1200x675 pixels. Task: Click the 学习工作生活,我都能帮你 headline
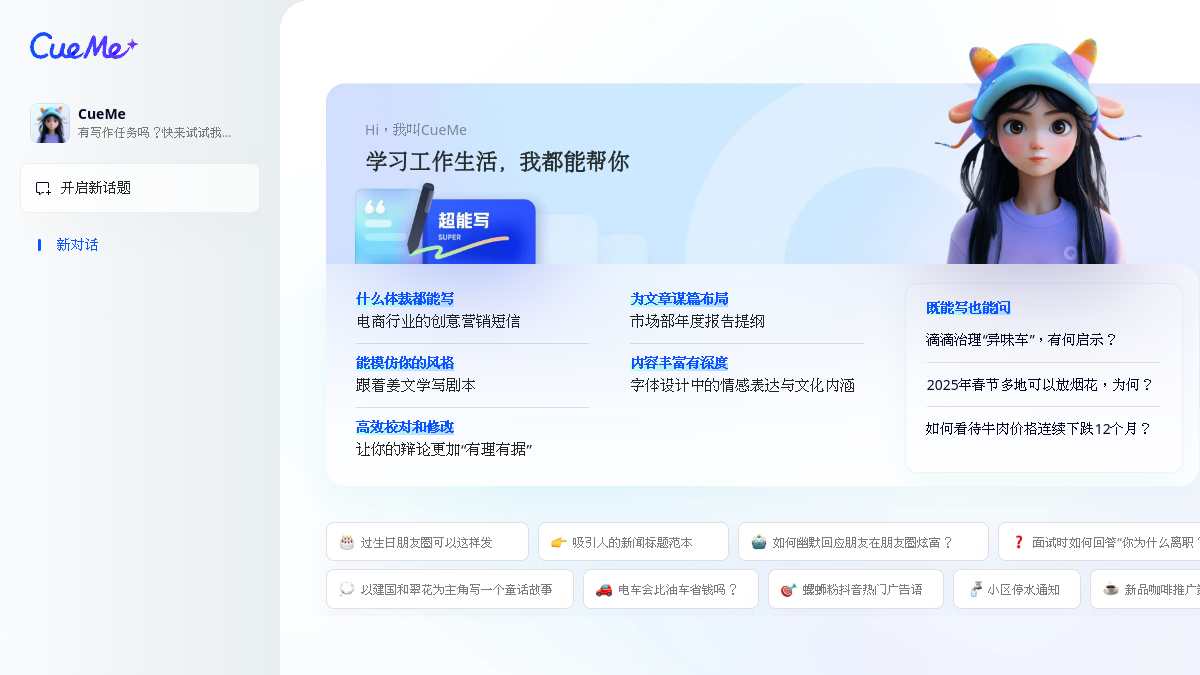497,161
